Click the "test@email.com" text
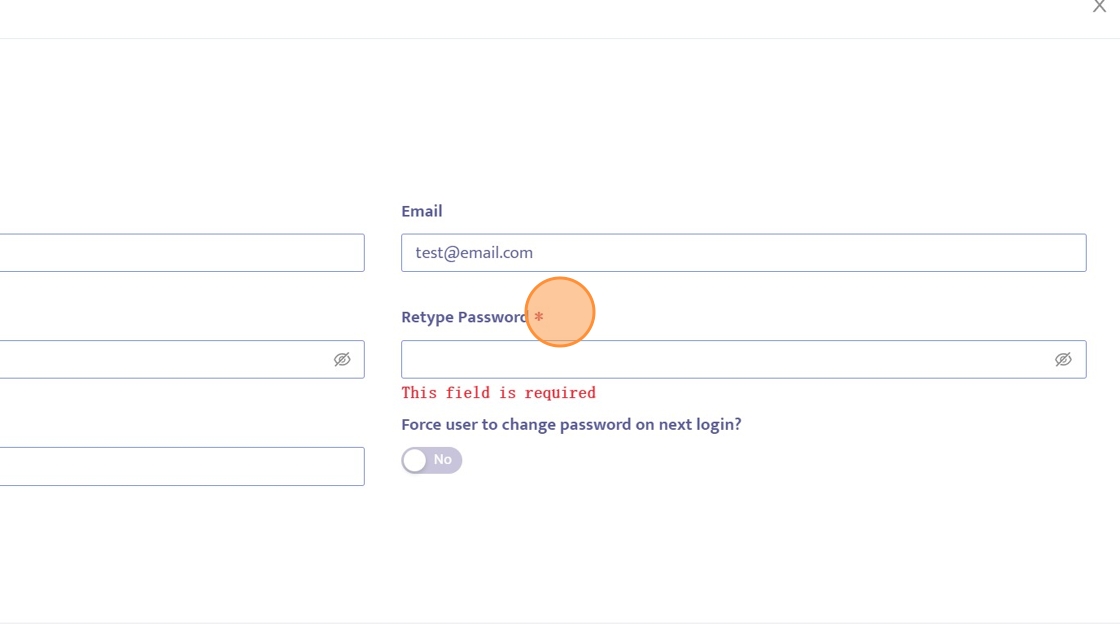The width and height of the screenshot is (1120, 626). [474, 253]
